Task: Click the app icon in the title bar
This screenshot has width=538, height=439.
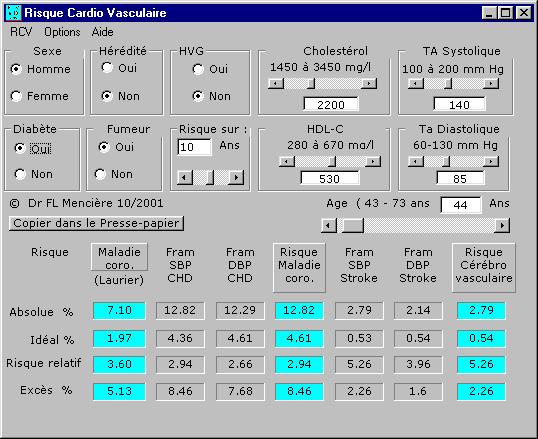Action: click(14, 13)
